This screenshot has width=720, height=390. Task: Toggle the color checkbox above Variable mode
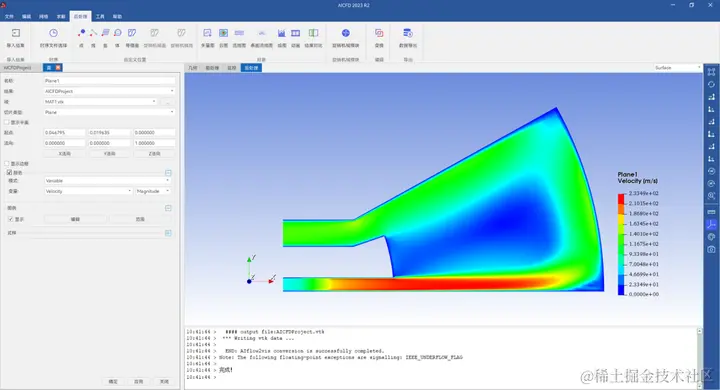[x=9, y=172]
